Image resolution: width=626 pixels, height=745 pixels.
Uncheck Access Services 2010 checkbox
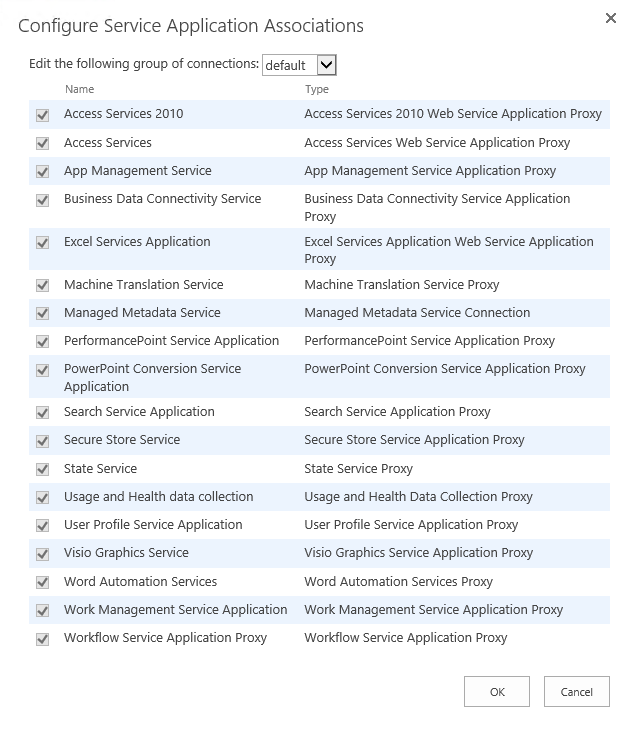click(43, 115)
